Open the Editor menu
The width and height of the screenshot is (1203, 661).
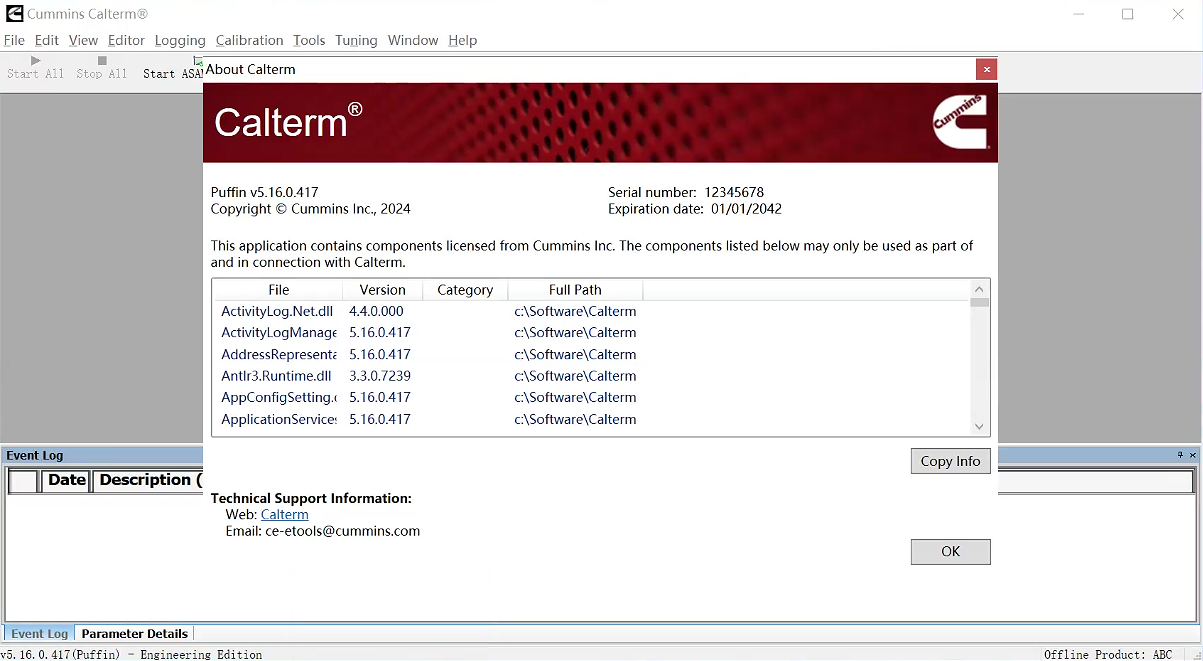[x=126, y=40]
